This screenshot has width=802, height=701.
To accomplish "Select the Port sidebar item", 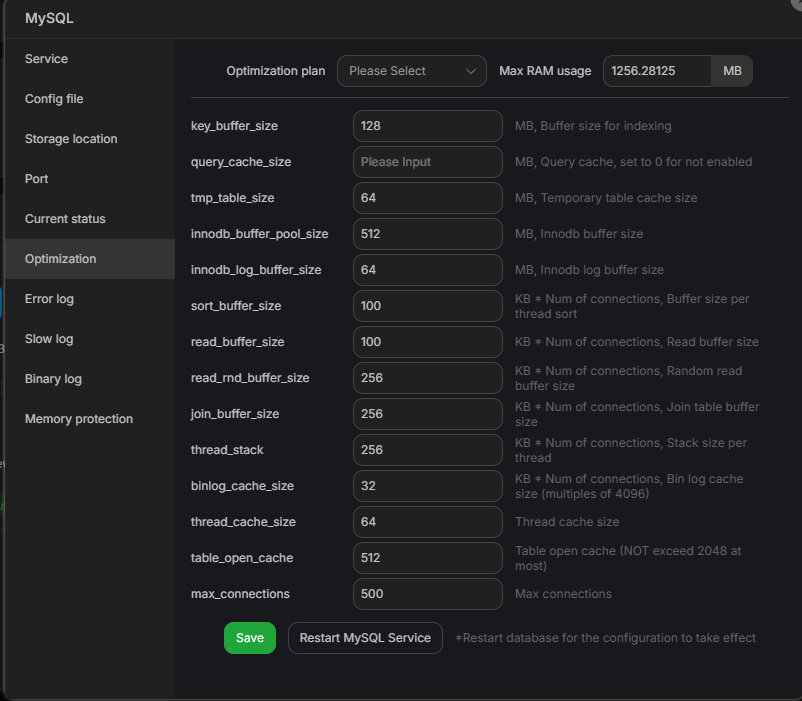I will (x=37, y=179).
